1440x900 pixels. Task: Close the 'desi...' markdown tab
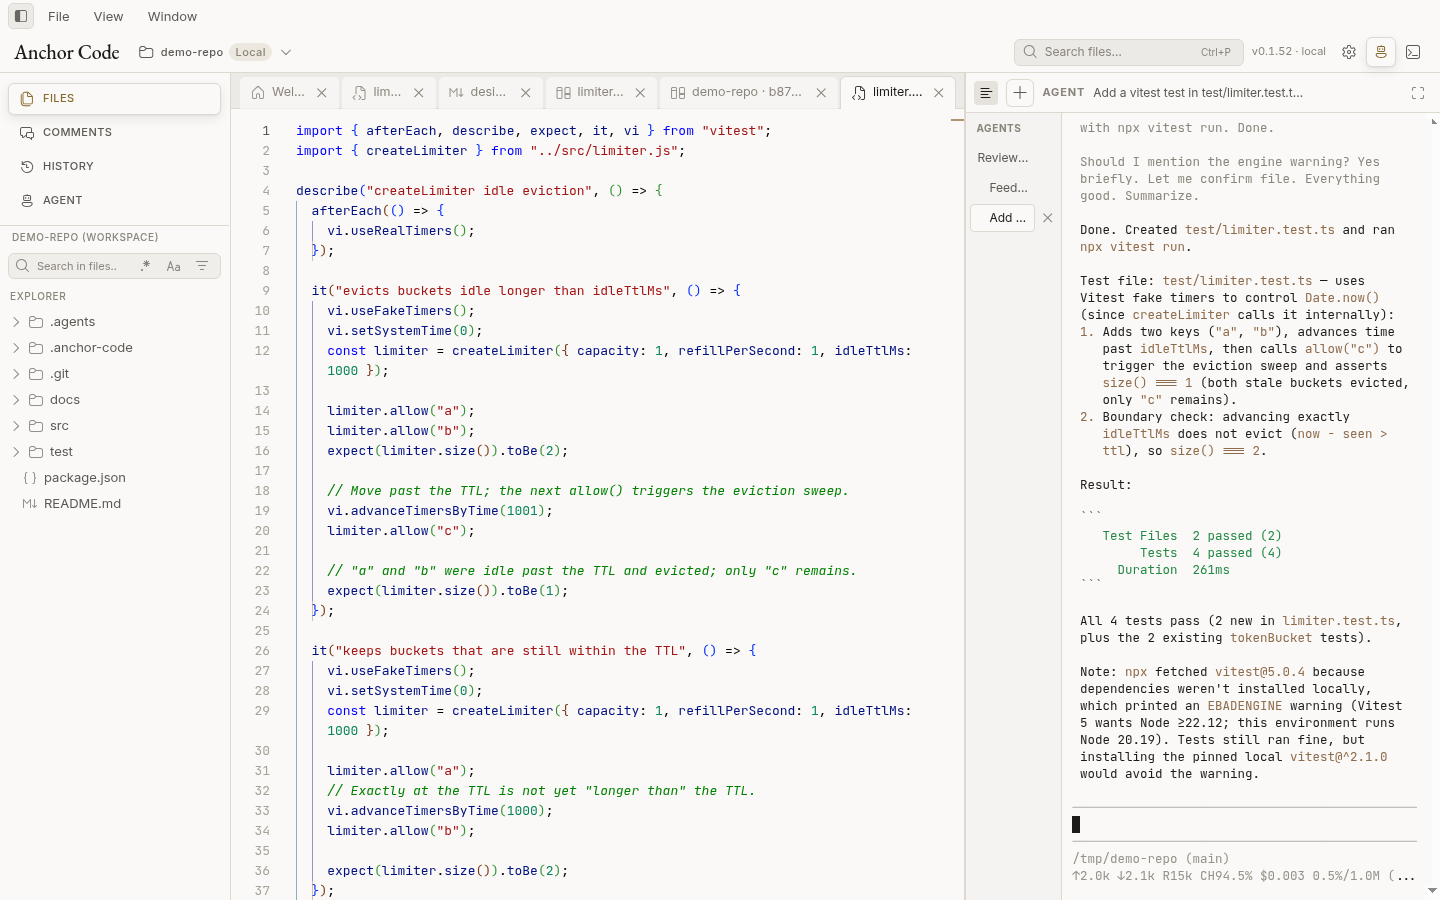tap(526, 93)
